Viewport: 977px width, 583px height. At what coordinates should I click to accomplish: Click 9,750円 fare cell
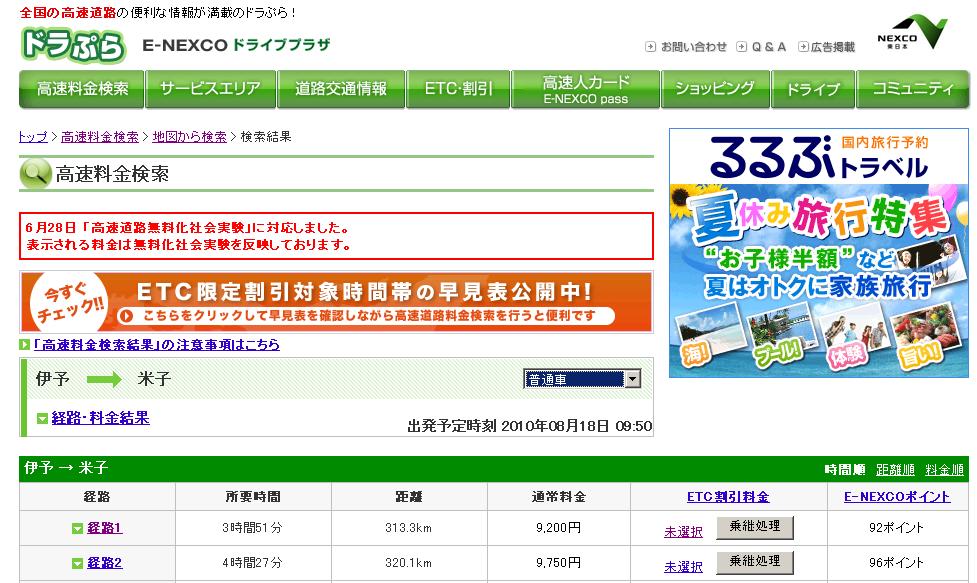[559, 563]
